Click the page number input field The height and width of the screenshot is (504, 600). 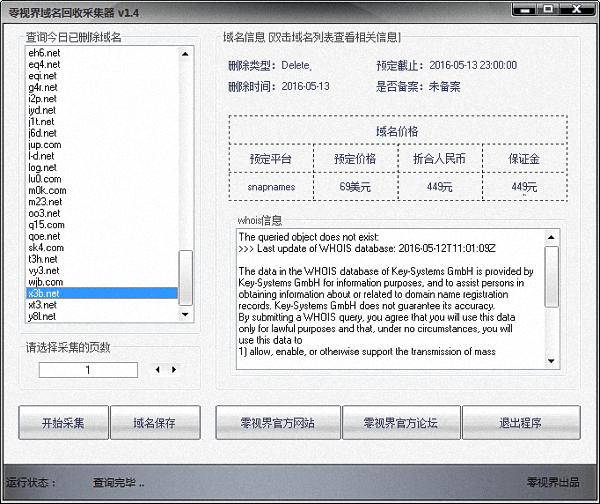coord(88,370)
